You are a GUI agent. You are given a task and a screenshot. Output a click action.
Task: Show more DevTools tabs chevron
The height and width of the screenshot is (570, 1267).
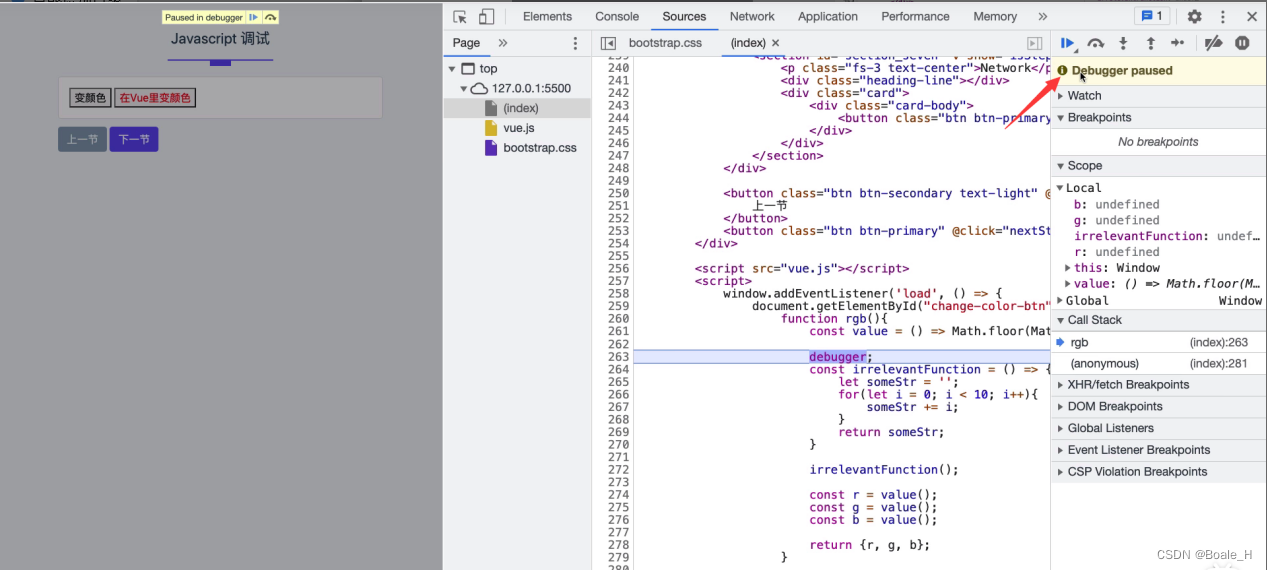(1043, 16)
